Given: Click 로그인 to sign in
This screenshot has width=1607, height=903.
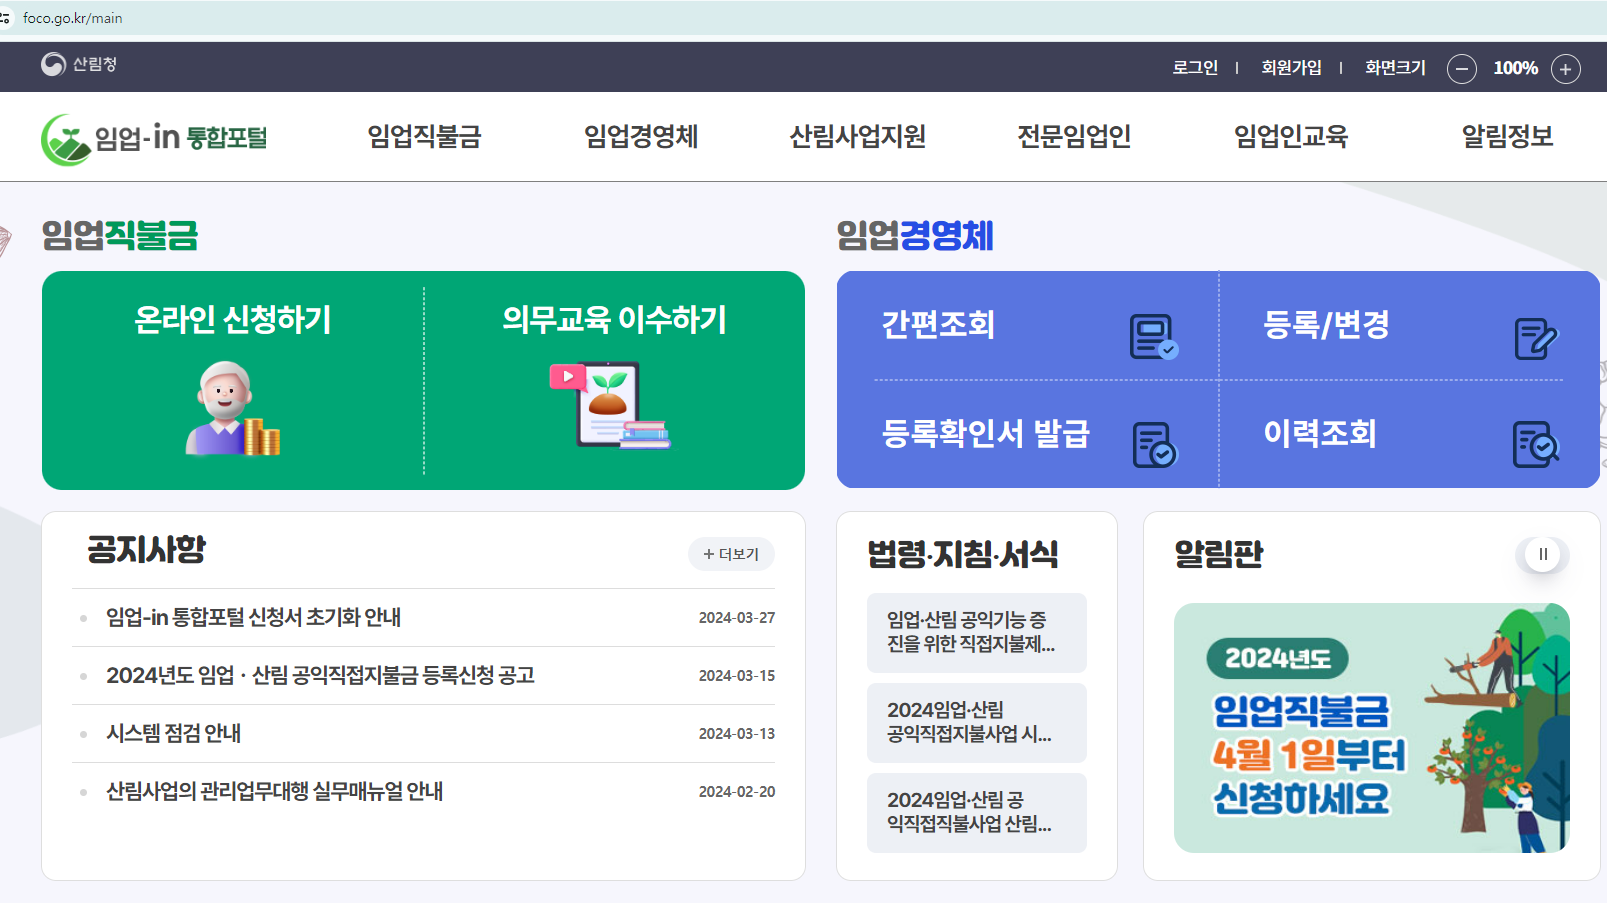Looking at the screenshot, I should pyautogui.click(x=1195, y=67).
